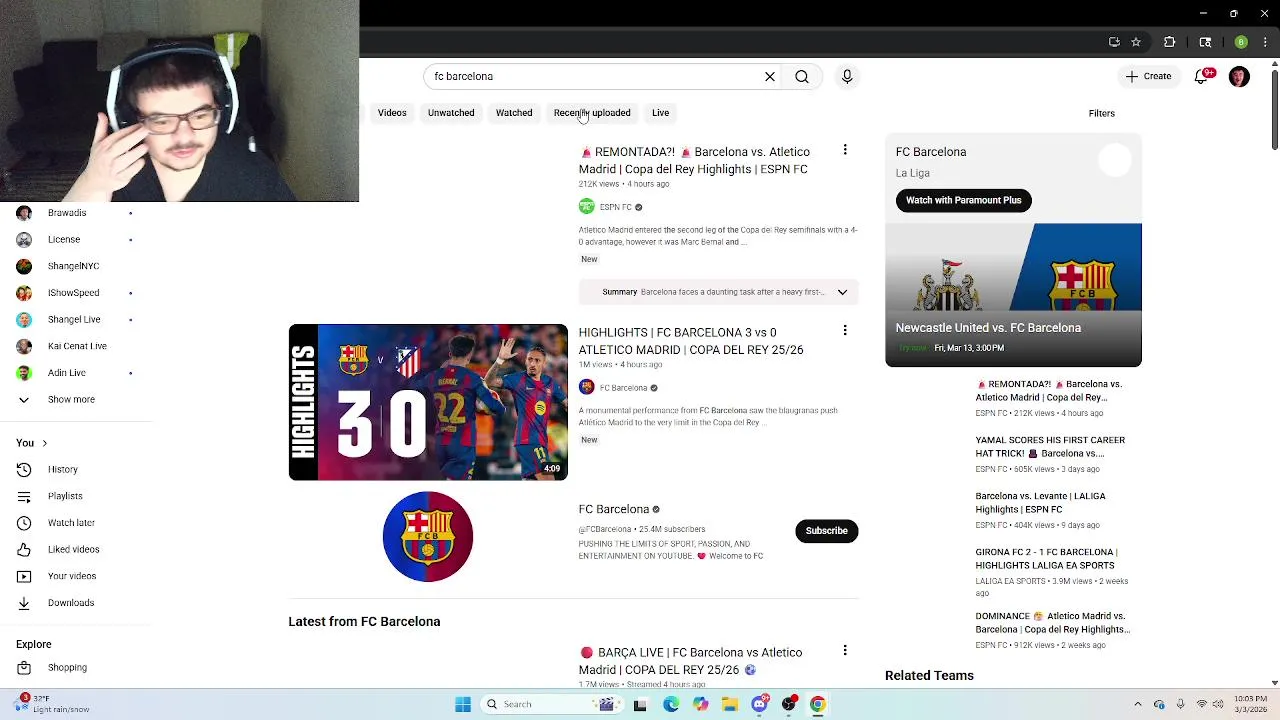Open the Filters menu

[1101, 113]
